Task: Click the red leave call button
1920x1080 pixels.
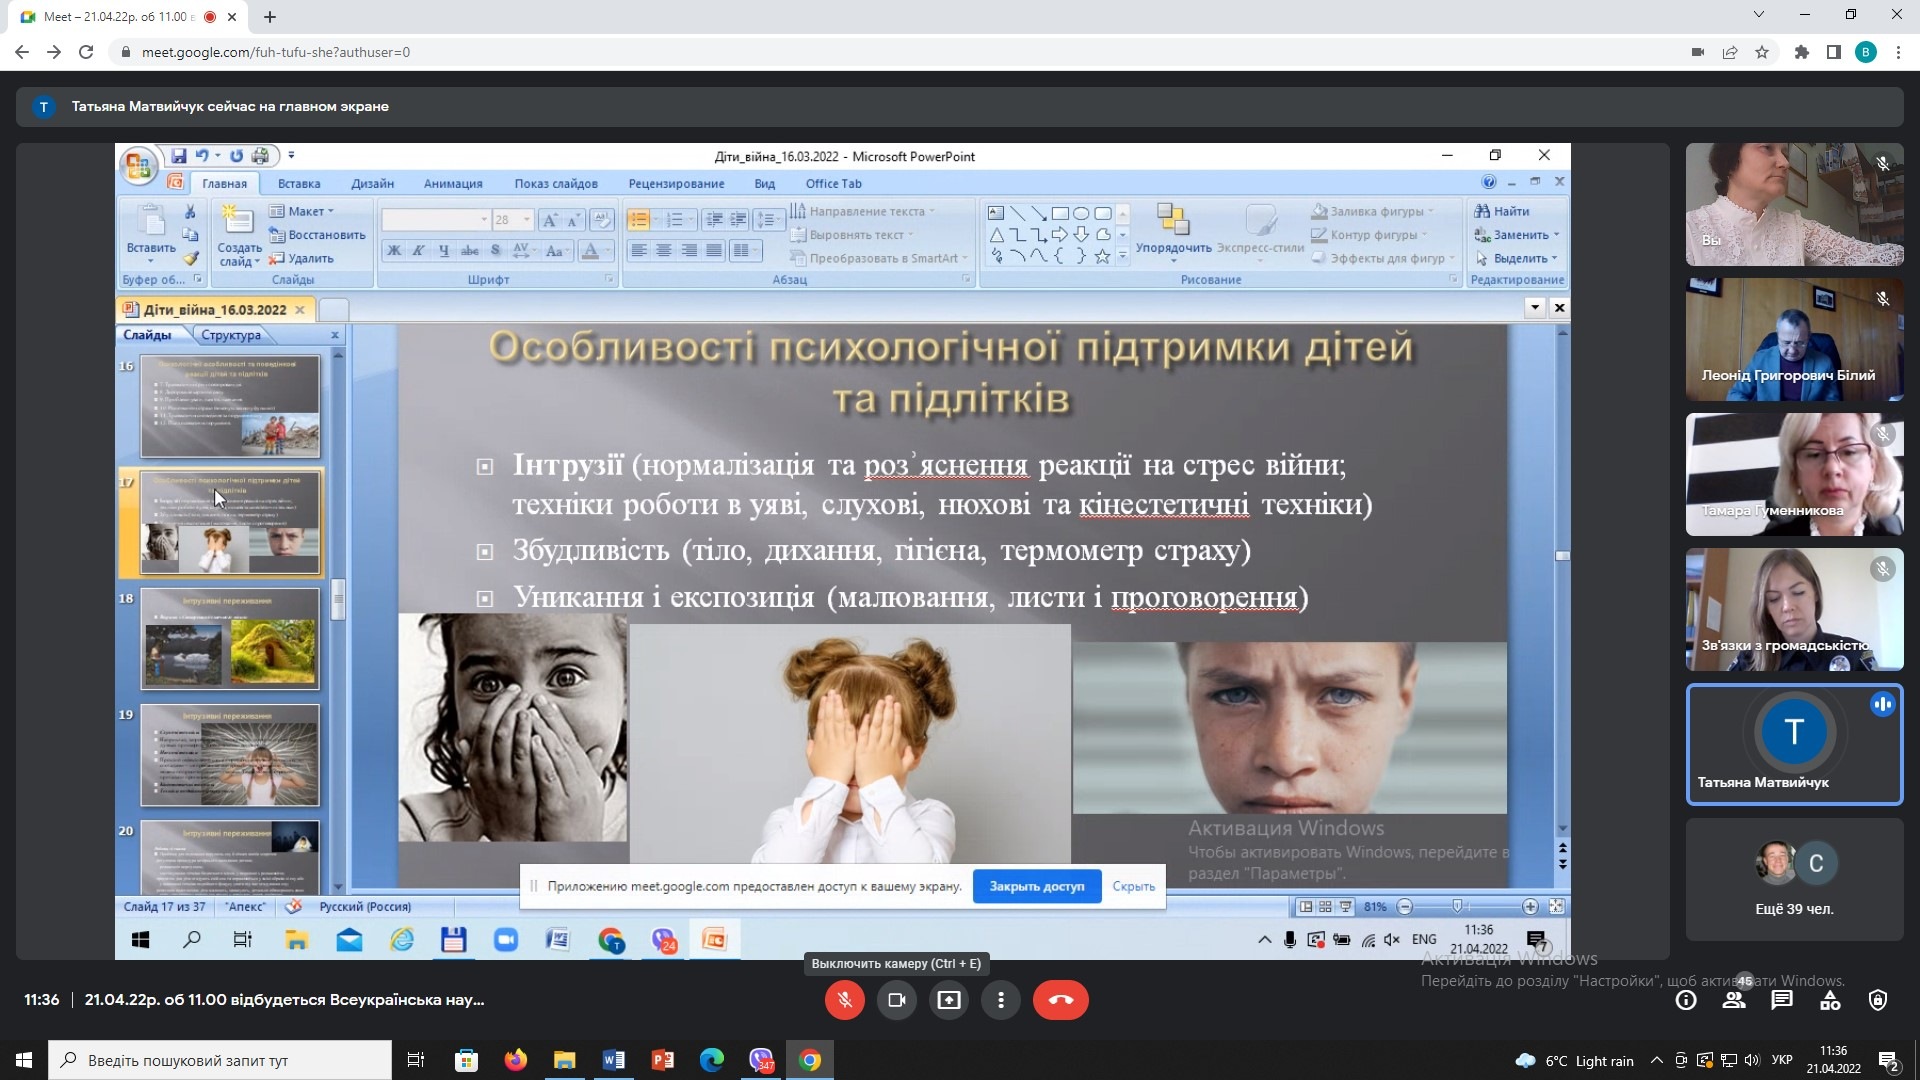Action: click(x=1060, y=1000)
